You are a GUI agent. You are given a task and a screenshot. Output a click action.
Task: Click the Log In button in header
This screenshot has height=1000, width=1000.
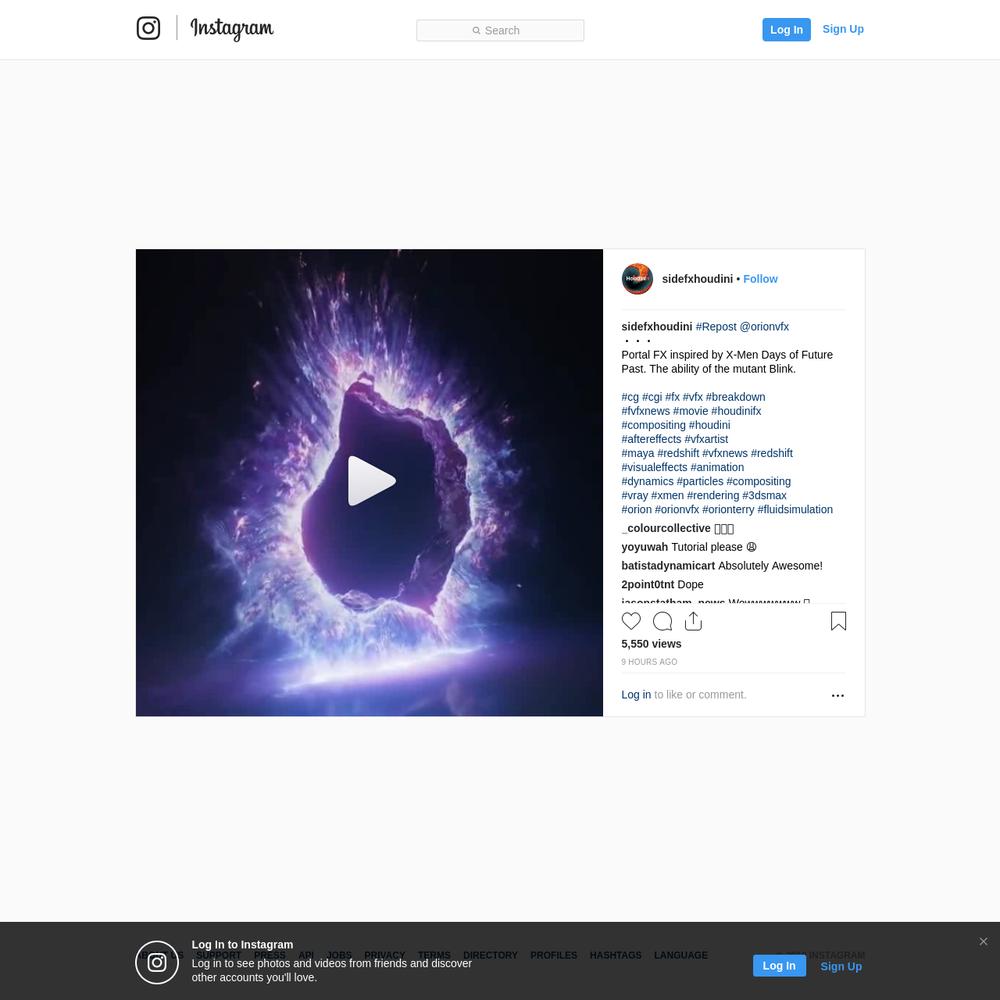(786, 29)
